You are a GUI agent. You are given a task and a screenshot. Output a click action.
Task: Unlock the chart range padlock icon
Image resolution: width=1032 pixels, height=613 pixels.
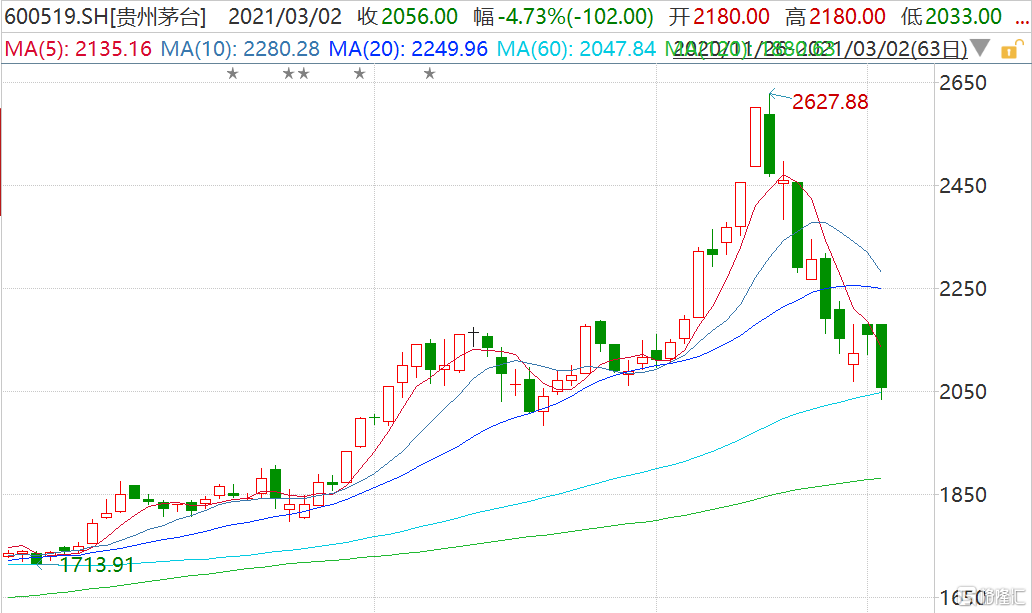point(1012,49)
